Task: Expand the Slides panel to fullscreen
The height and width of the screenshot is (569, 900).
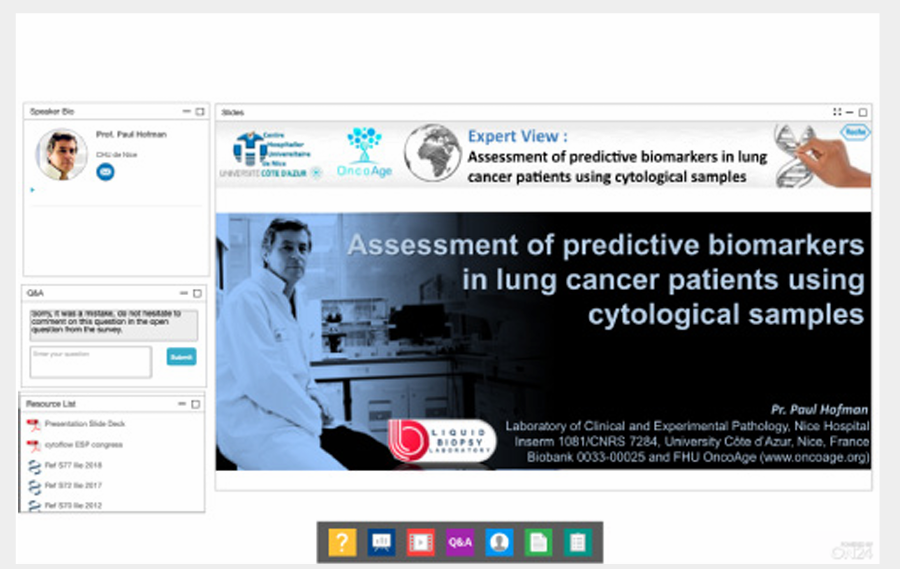Action: (x=838, y=112)
